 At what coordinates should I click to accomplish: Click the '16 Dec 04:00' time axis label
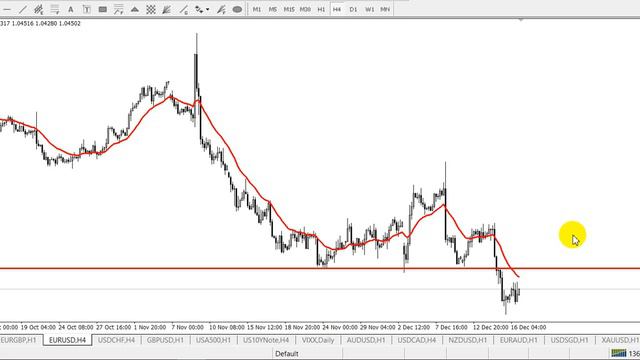[x=528, y=327]
